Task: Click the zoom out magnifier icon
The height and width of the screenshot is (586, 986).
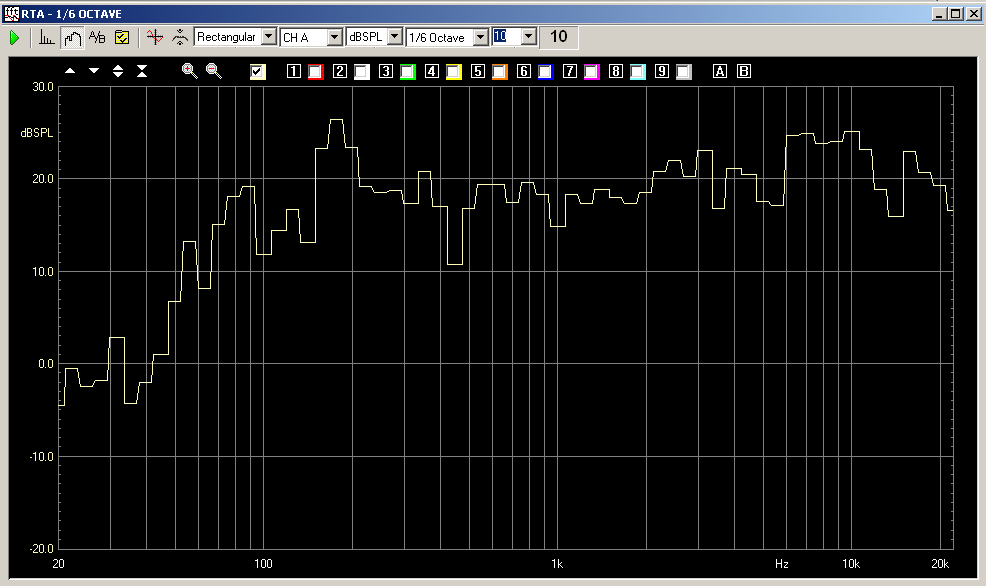Action: pyautogui.click(x=213, y=71)
